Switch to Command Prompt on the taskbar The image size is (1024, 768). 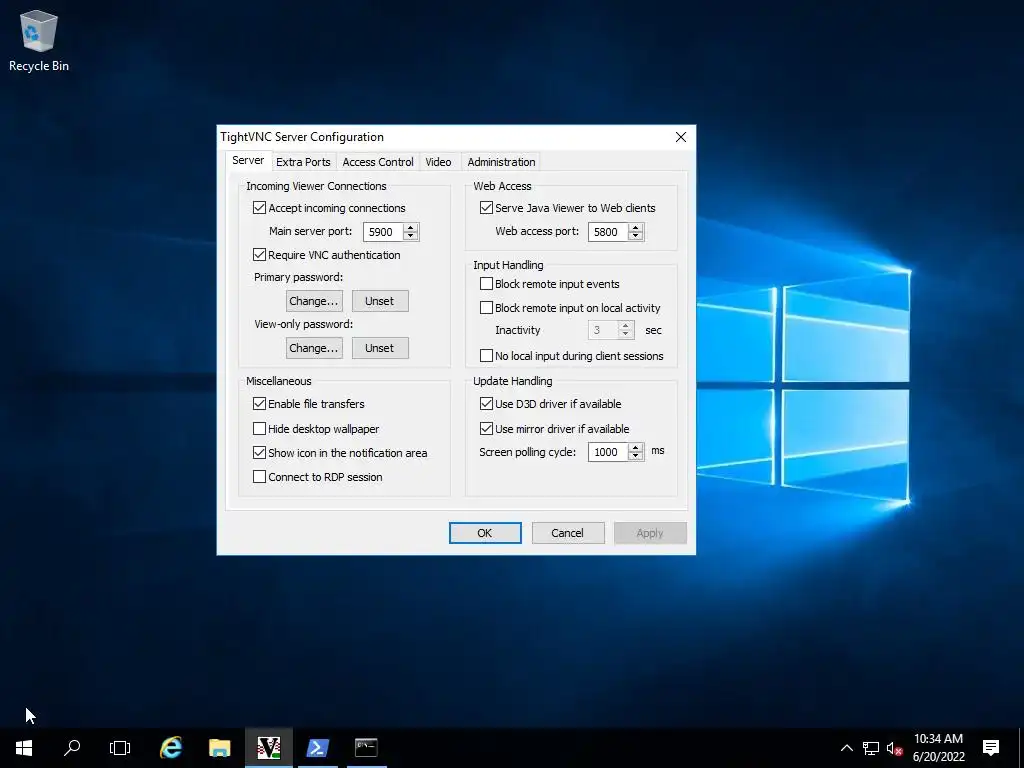click(x=366, y=748)
